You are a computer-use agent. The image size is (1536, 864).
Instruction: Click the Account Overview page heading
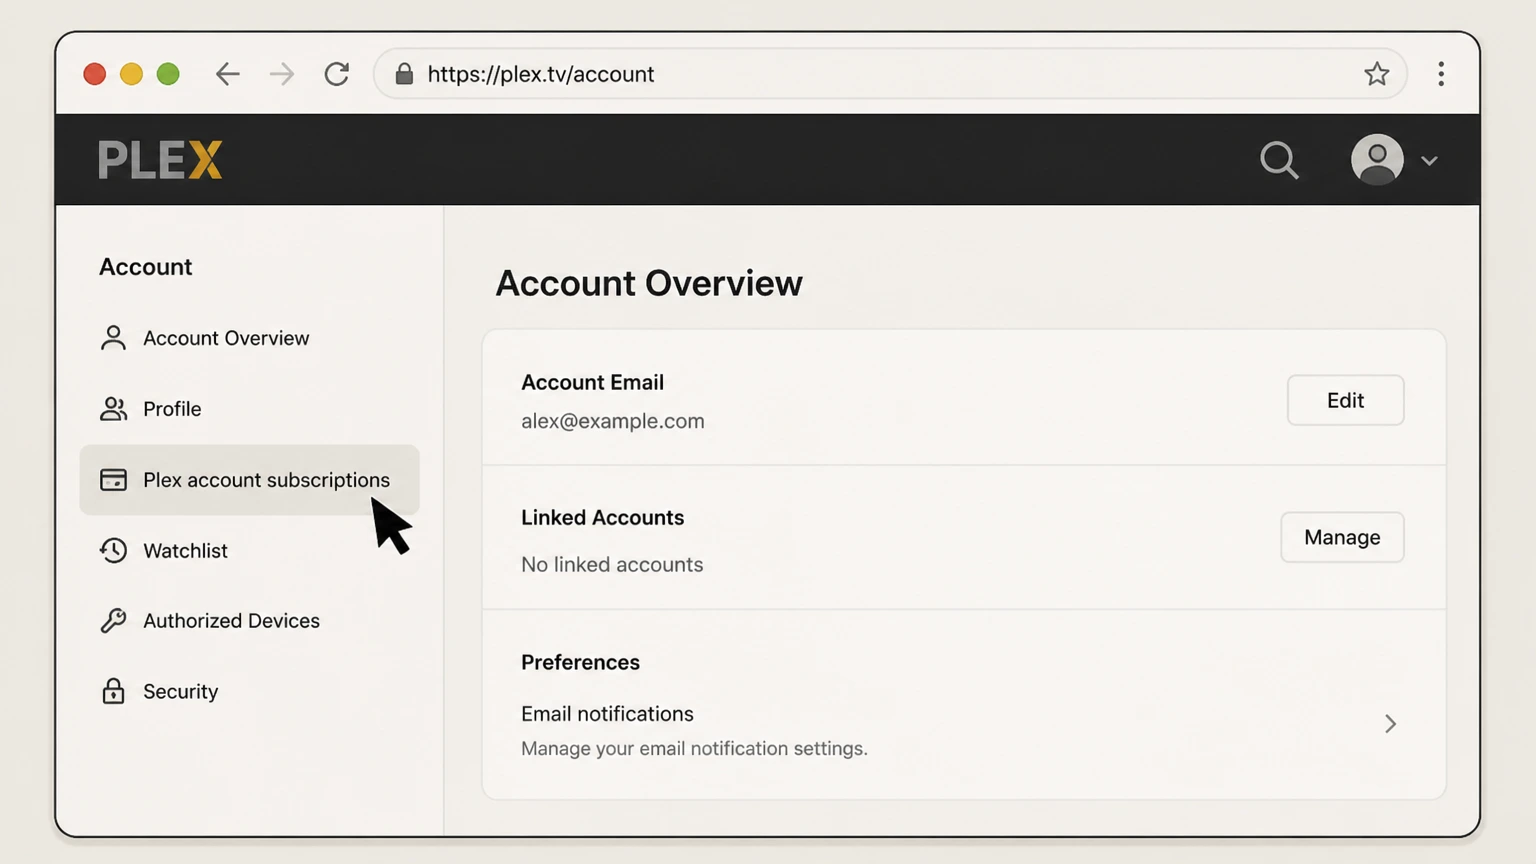click(649, 283)
